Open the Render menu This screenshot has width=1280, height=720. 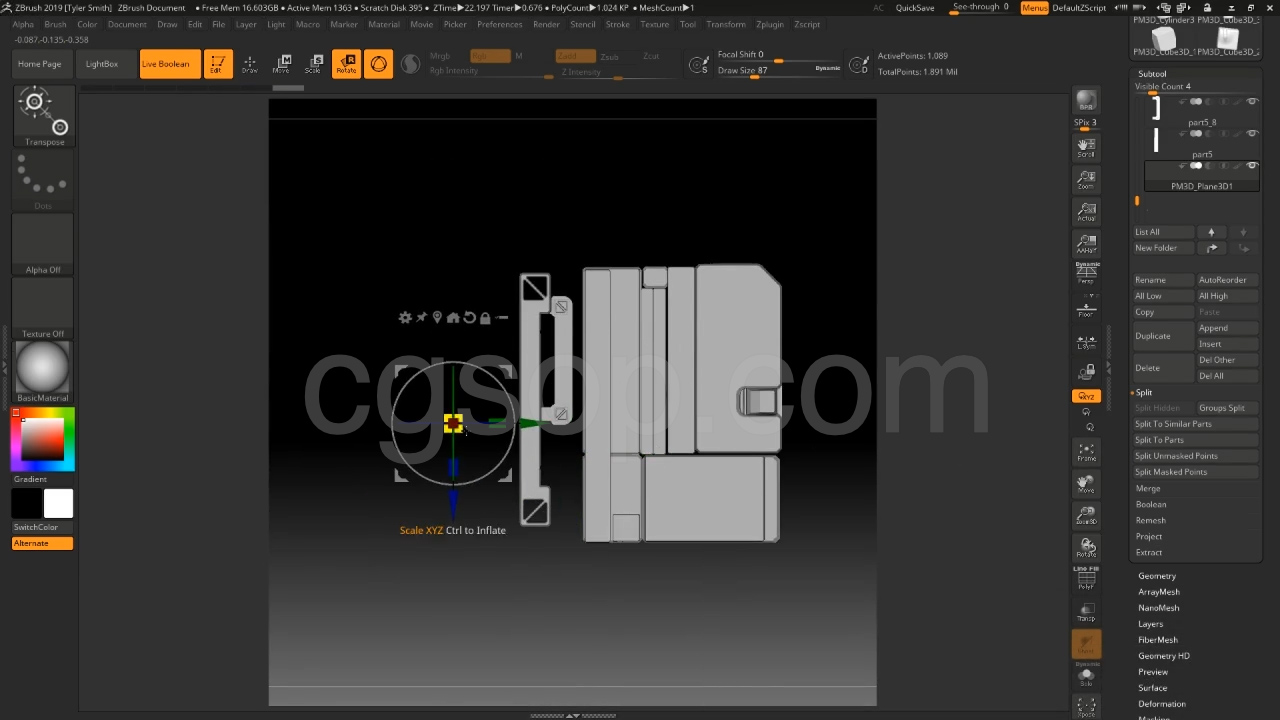pyautogui.click(x=546, y=24)
